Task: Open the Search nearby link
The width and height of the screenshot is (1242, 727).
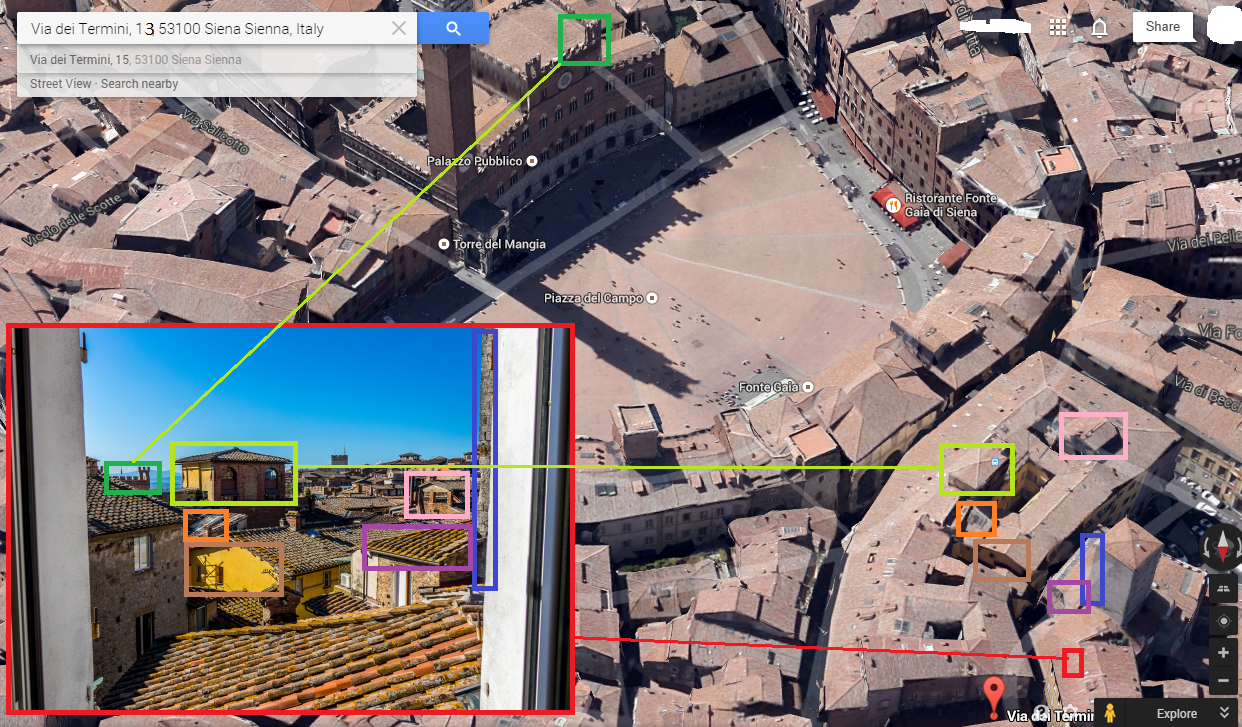Action: 139,84
